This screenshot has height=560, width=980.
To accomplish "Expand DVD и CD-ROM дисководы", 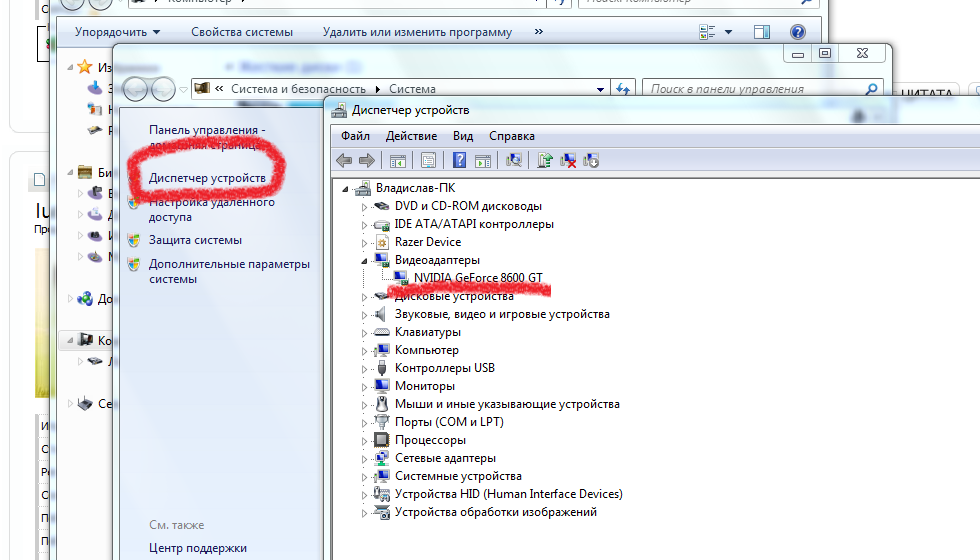I will click(364, 207).
